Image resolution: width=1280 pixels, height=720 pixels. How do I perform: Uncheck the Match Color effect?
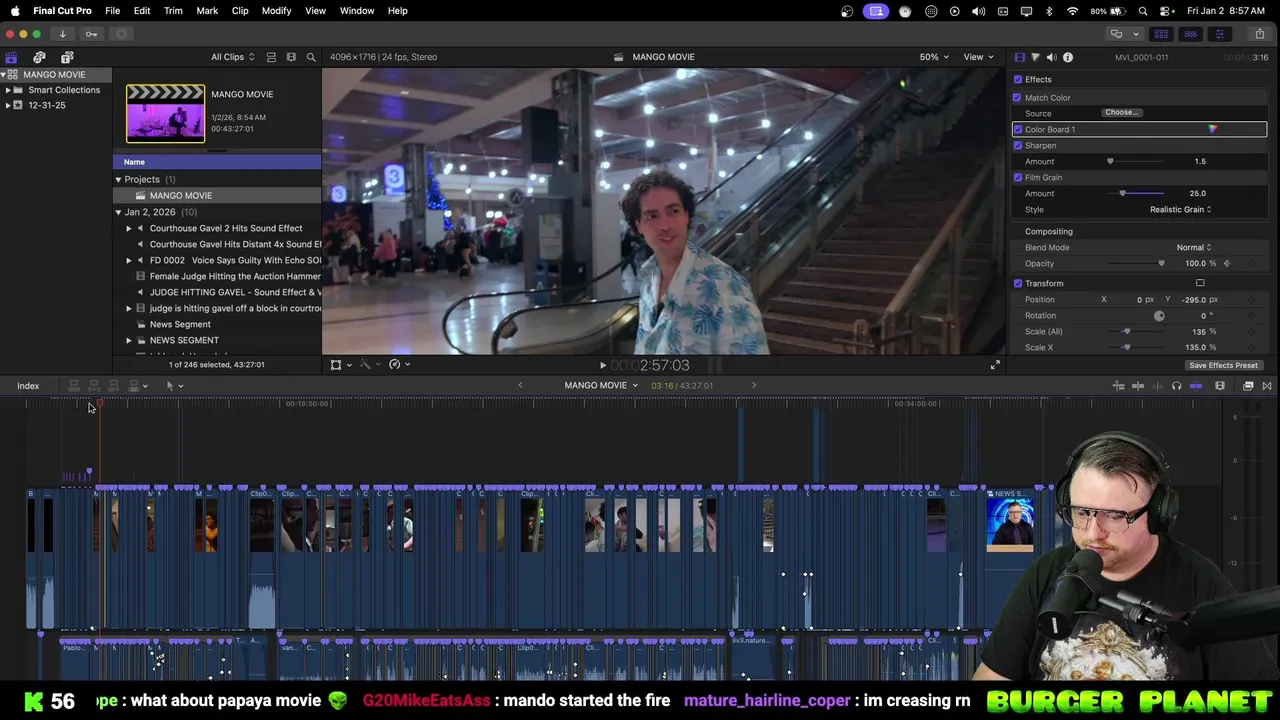coord(1017,98)
